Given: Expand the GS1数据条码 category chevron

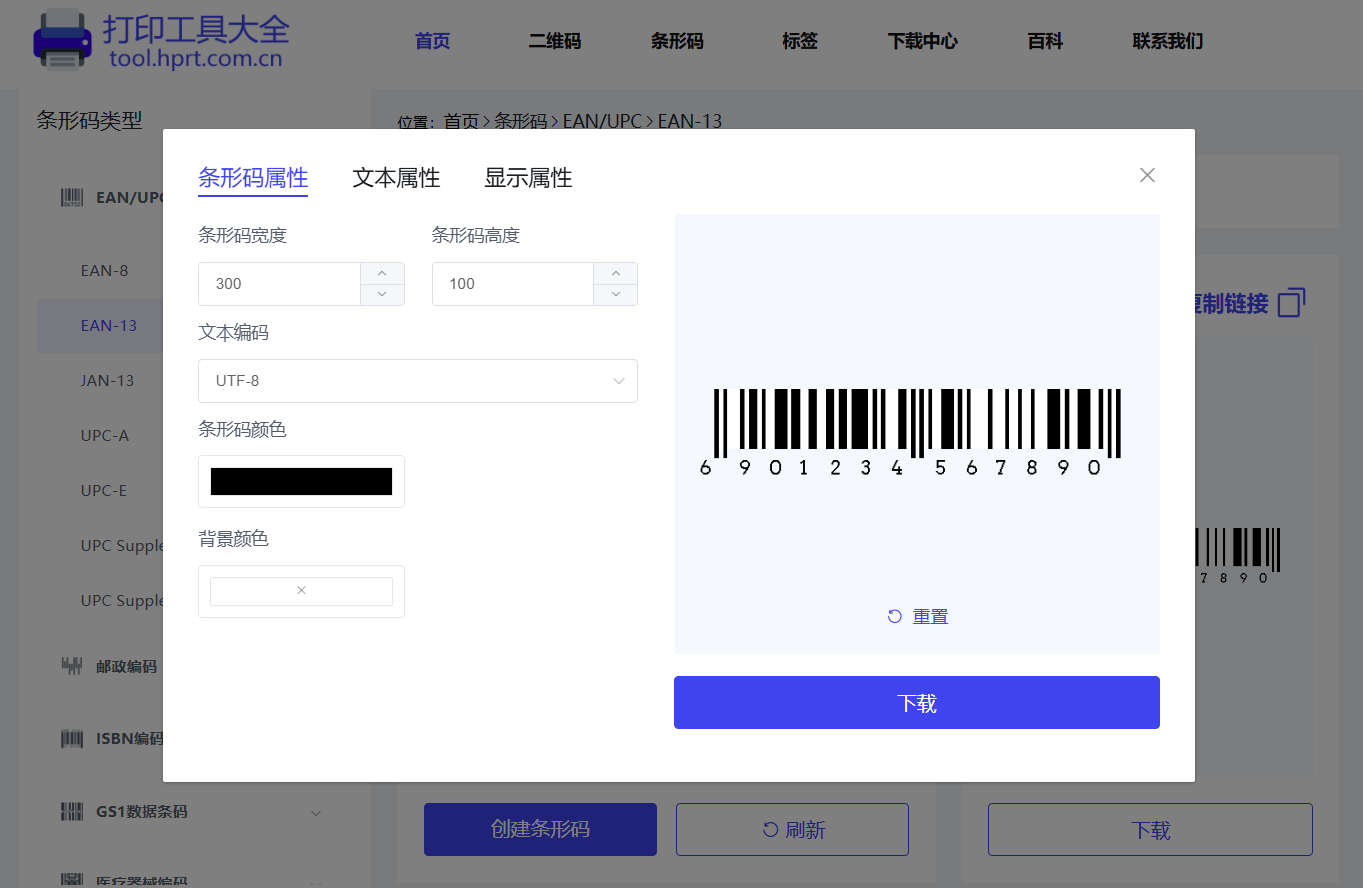Looking at the screenshot, I should 316,813.
